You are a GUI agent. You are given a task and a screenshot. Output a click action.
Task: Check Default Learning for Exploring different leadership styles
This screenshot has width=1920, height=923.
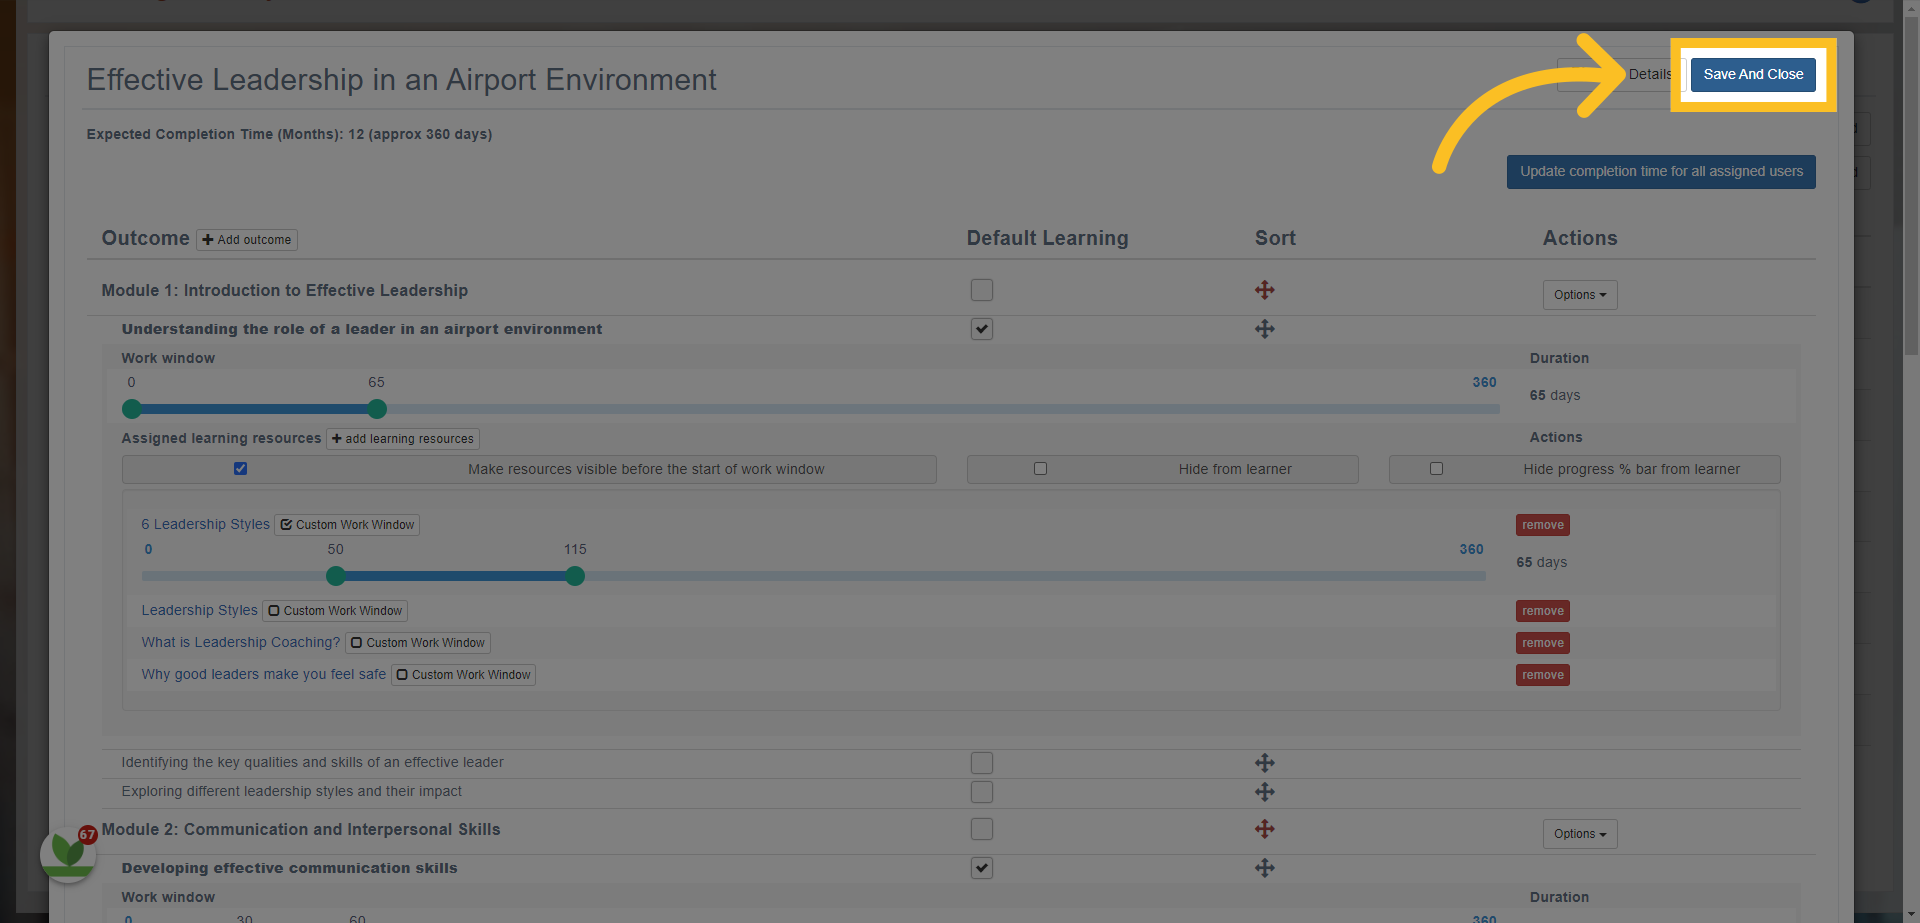[x=982, y=792]
